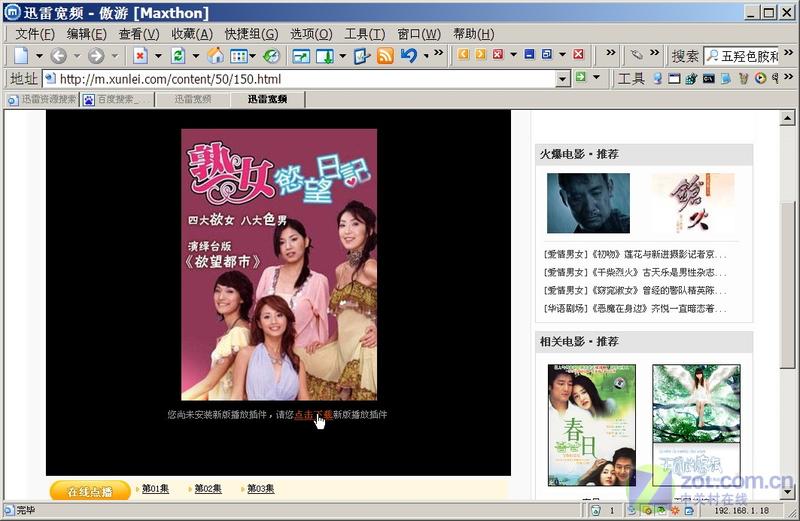
Task: Switch to previous tab with orange left arrow
Action: (x=463, y=54)
